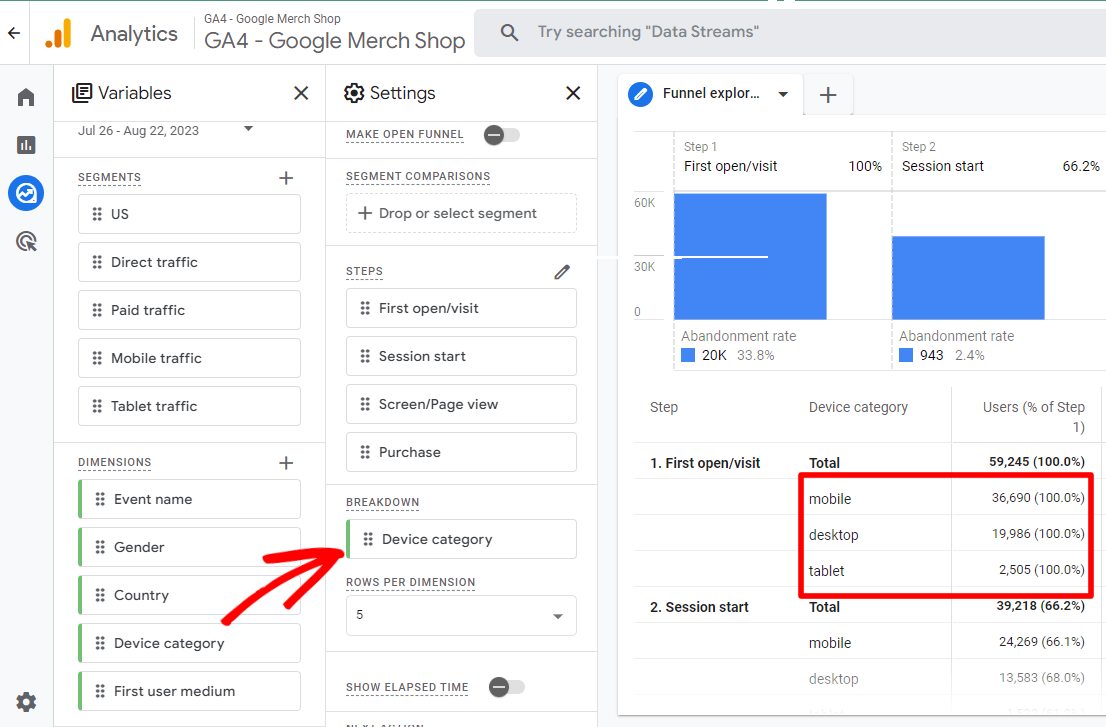The height and width of the screenshot is (727, 1106).
Task: Select the Reports icon in sidebar
Action: point(25,144)
